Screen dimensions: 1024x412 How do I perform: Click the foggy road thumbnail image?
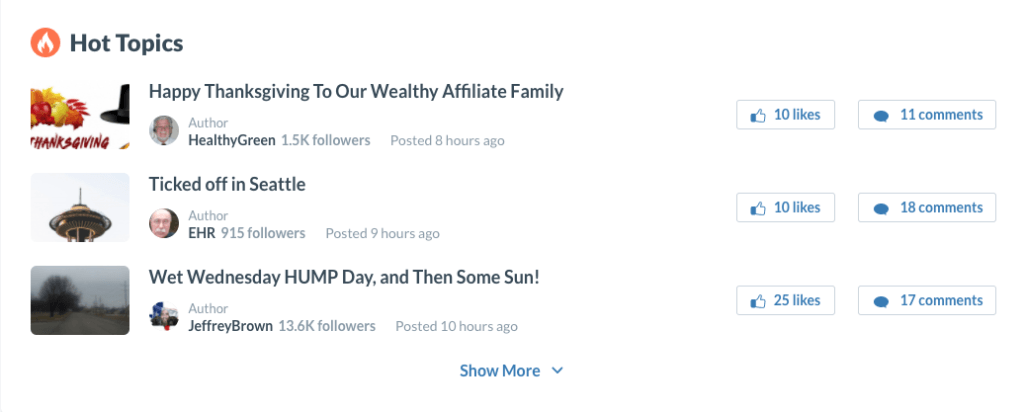(x=80, y=300)
